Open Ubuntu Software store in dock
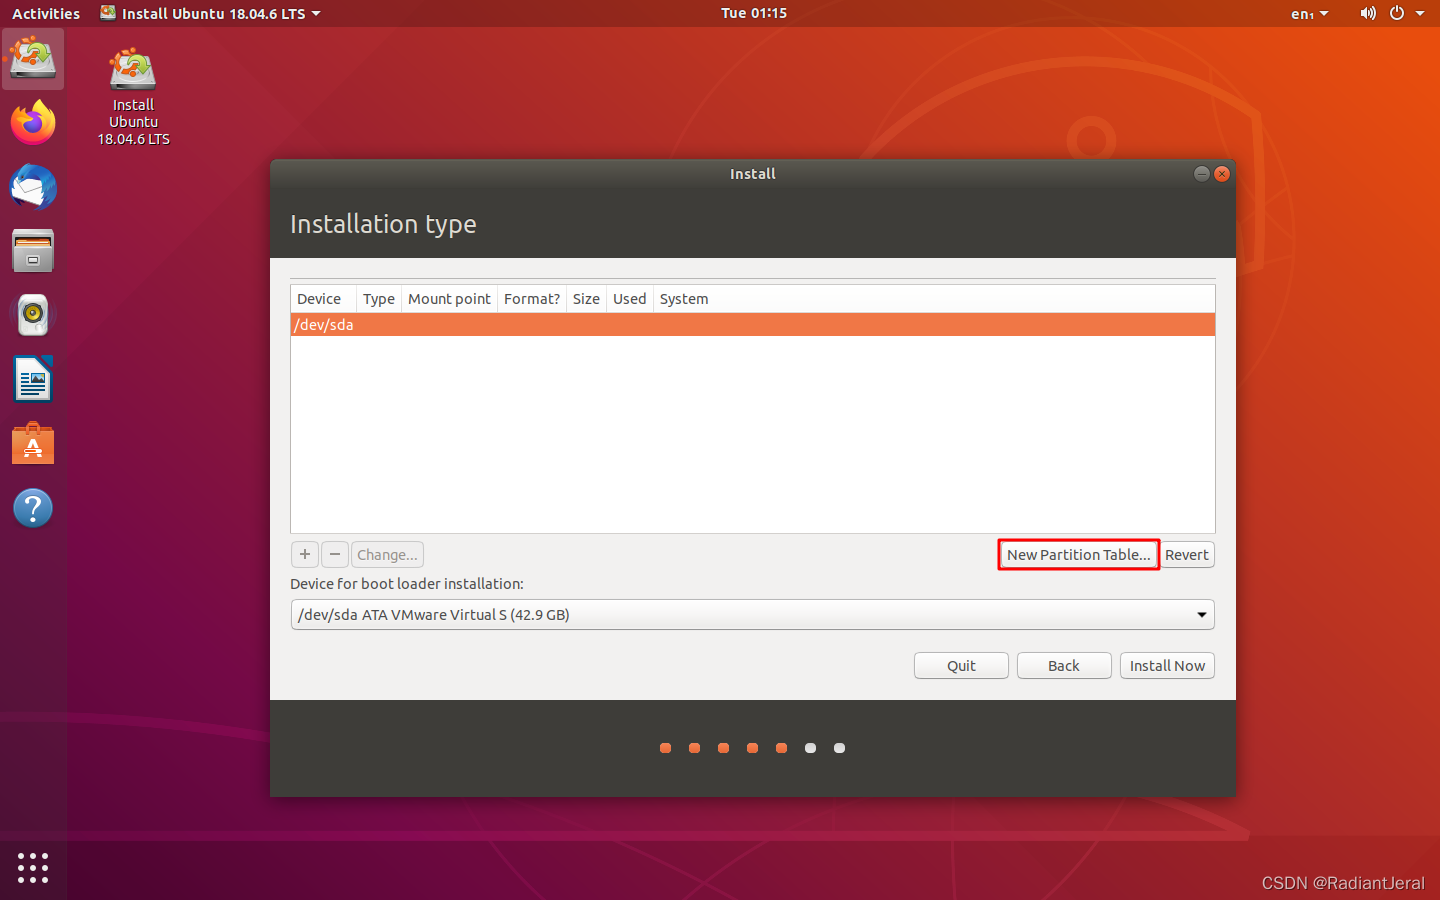The height and width of the screenshot is (900, 1440). coord(33,444)
